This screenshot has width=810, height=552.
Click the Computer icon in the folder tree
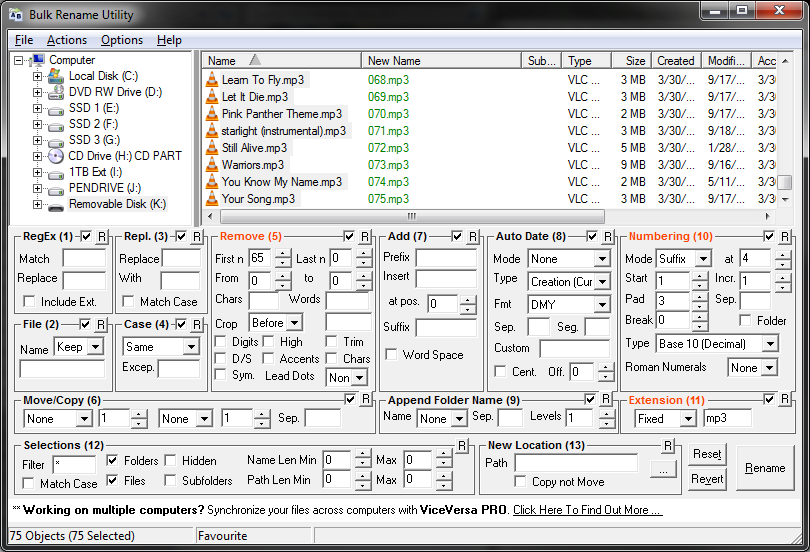point(37,60)
